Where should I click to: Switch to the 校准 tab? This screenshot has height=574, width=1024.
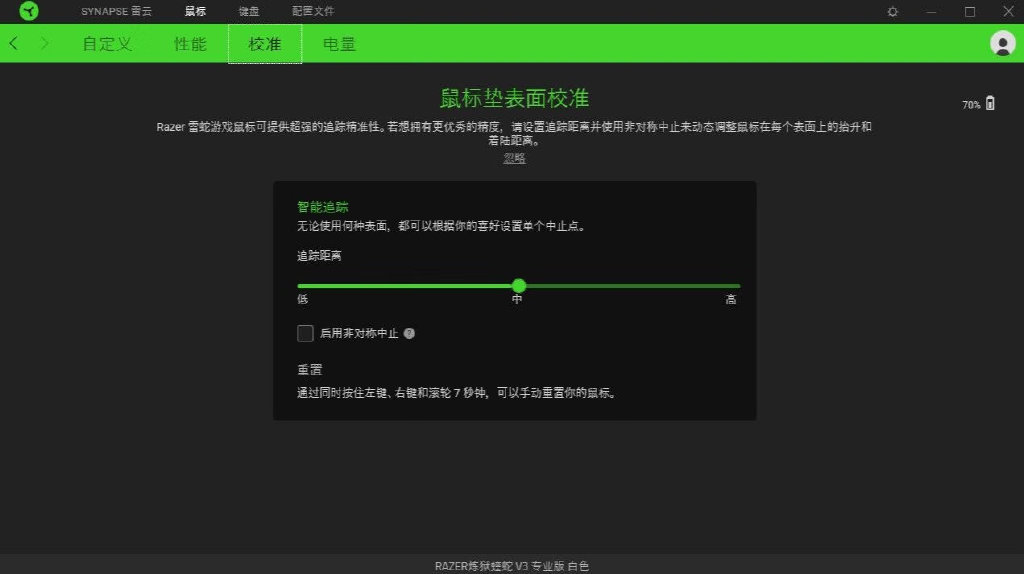264,44
